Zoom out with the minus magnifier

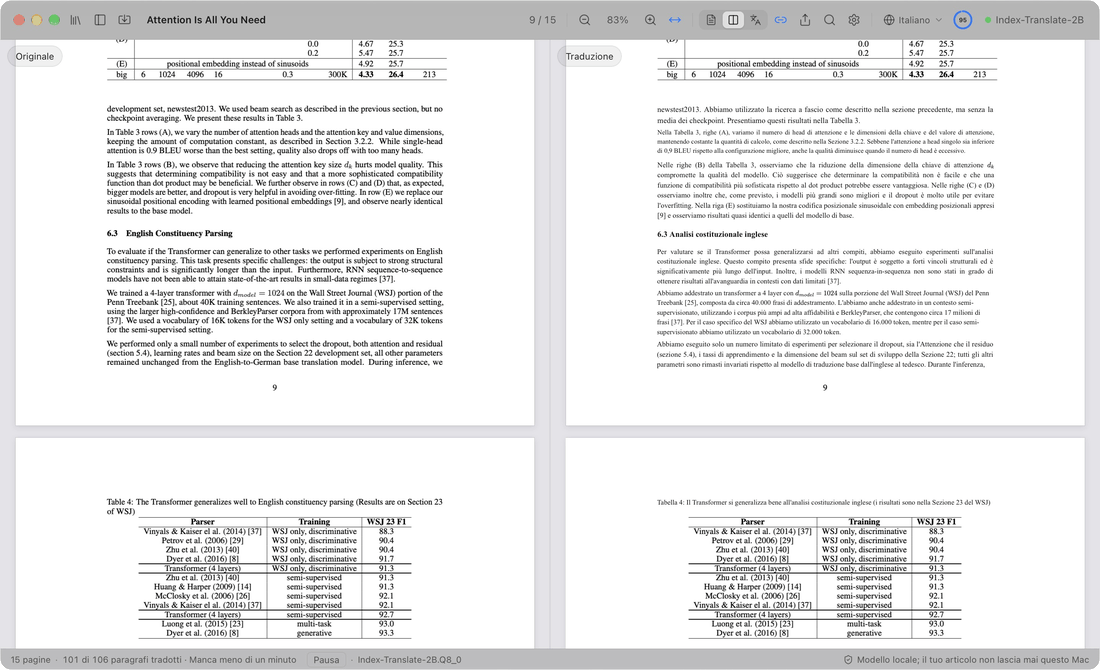[584, 20]
